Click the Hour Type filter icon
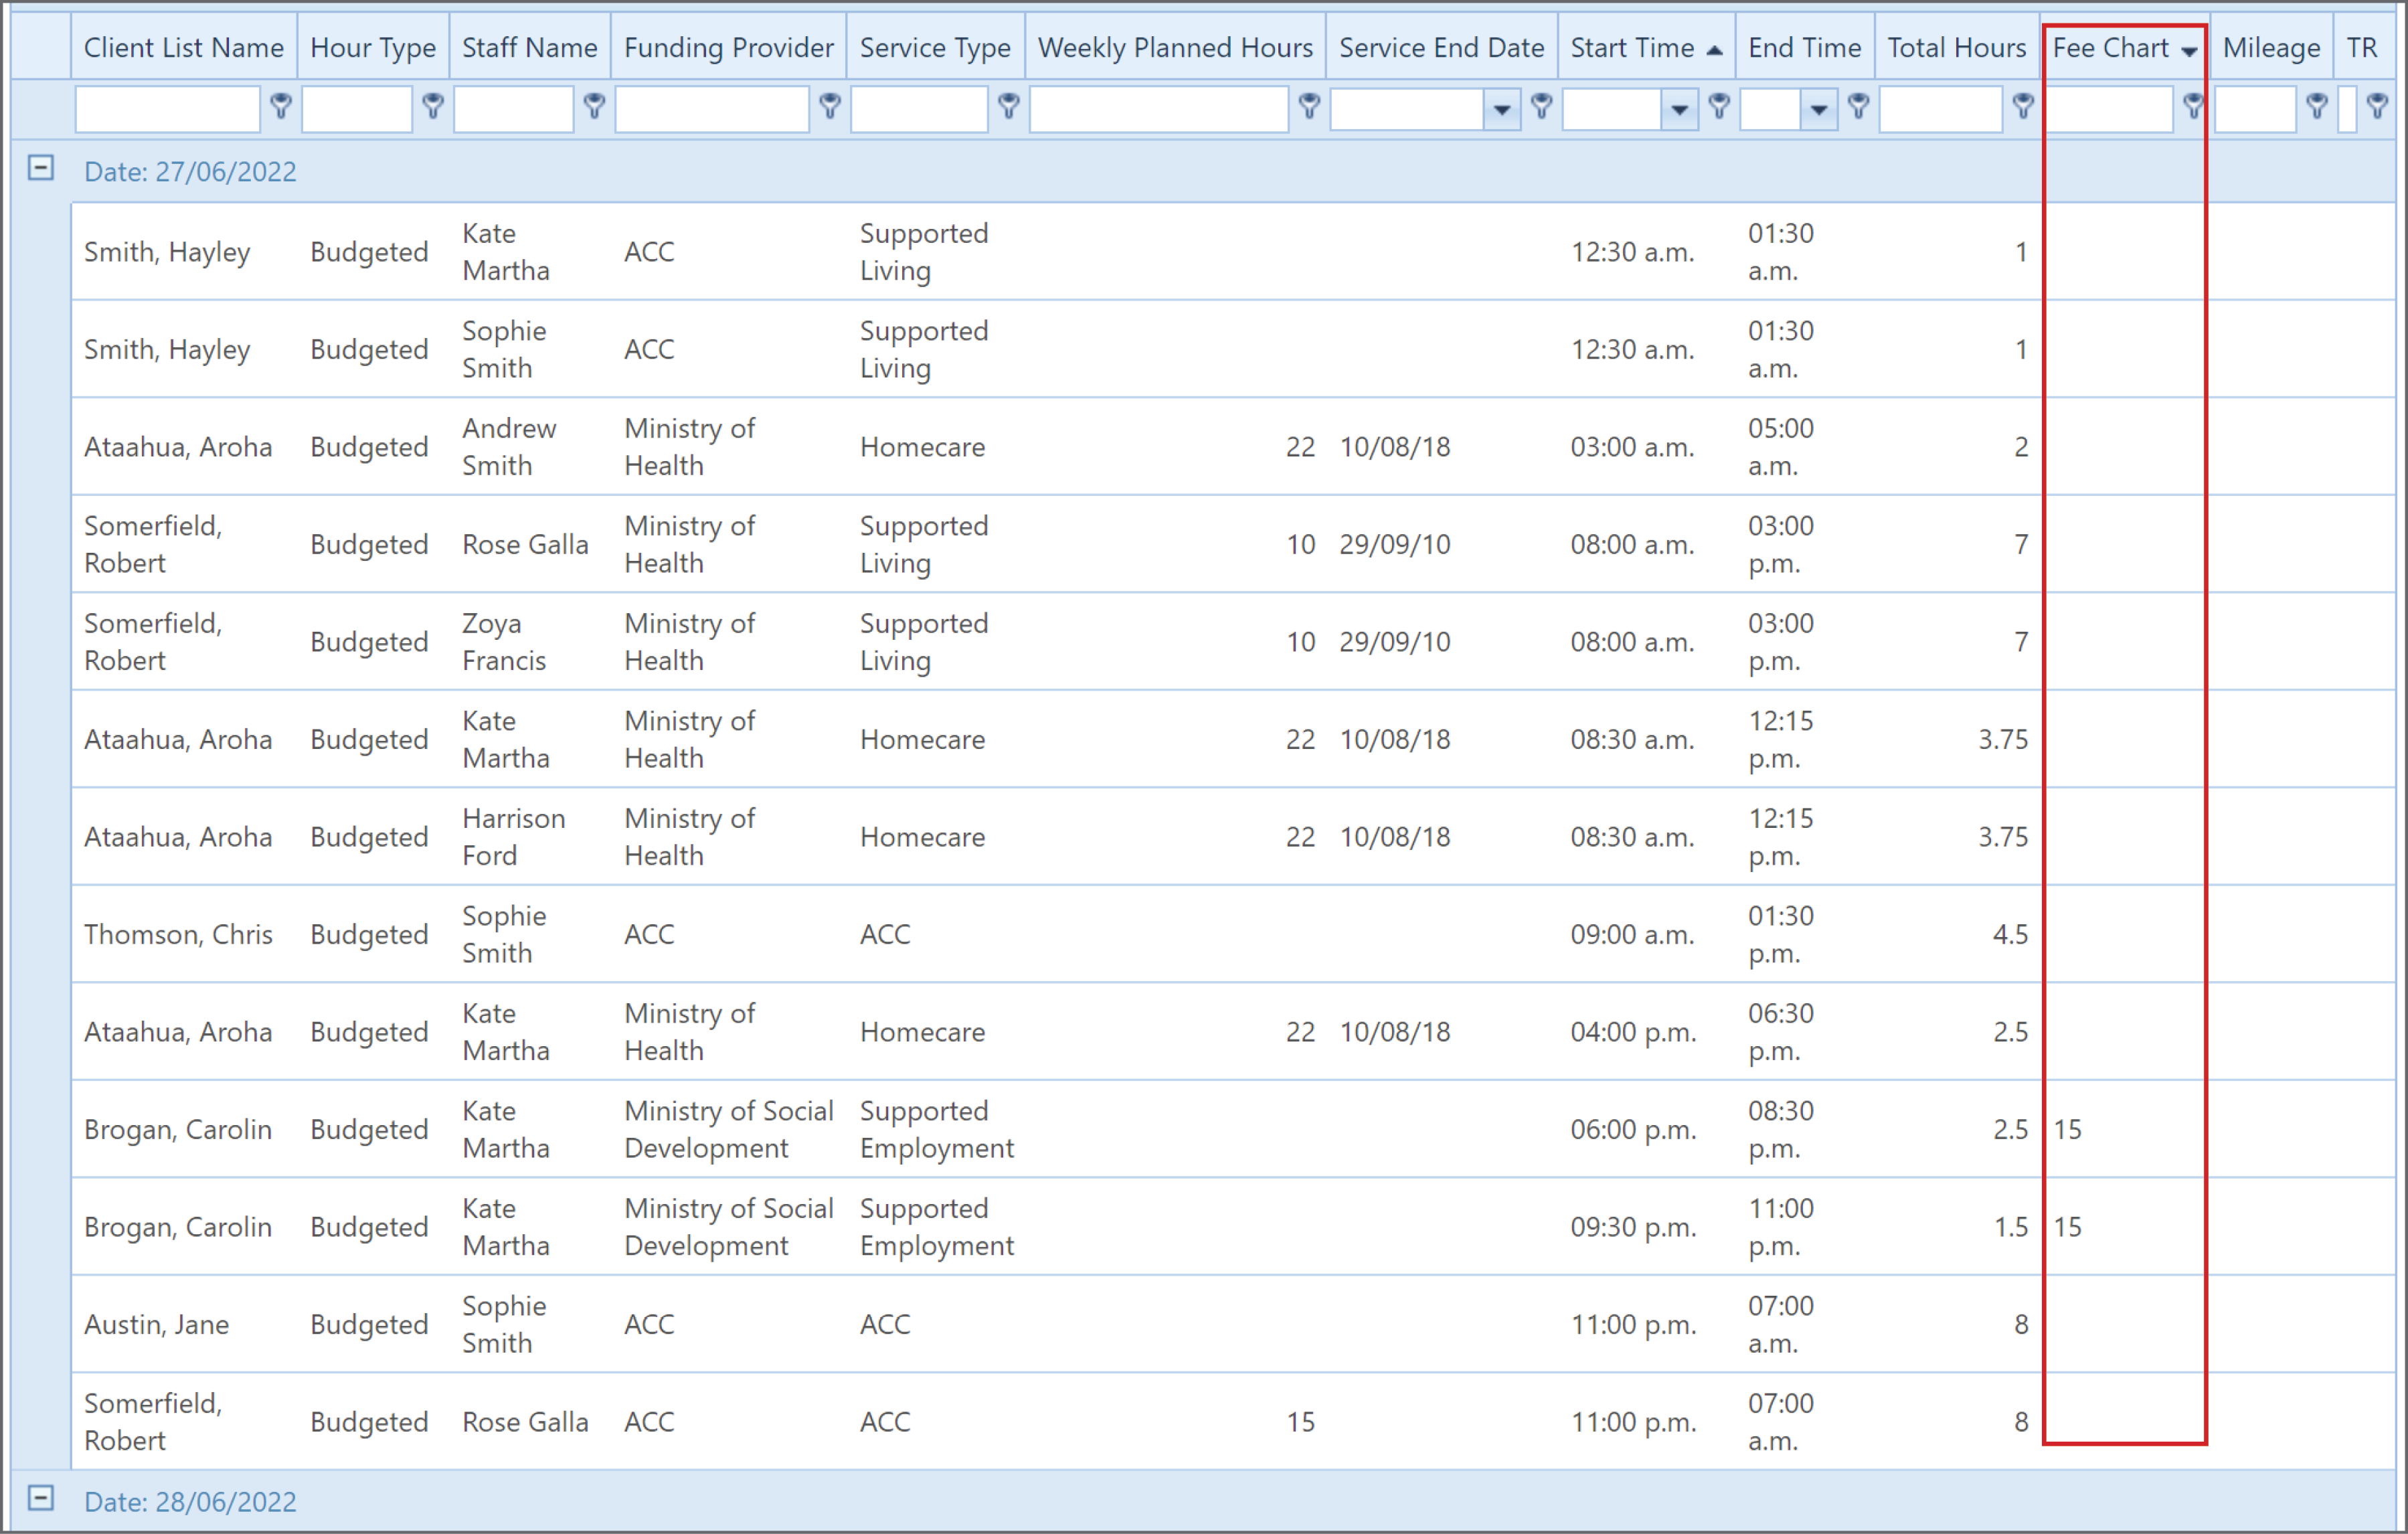 coord(433,106)
